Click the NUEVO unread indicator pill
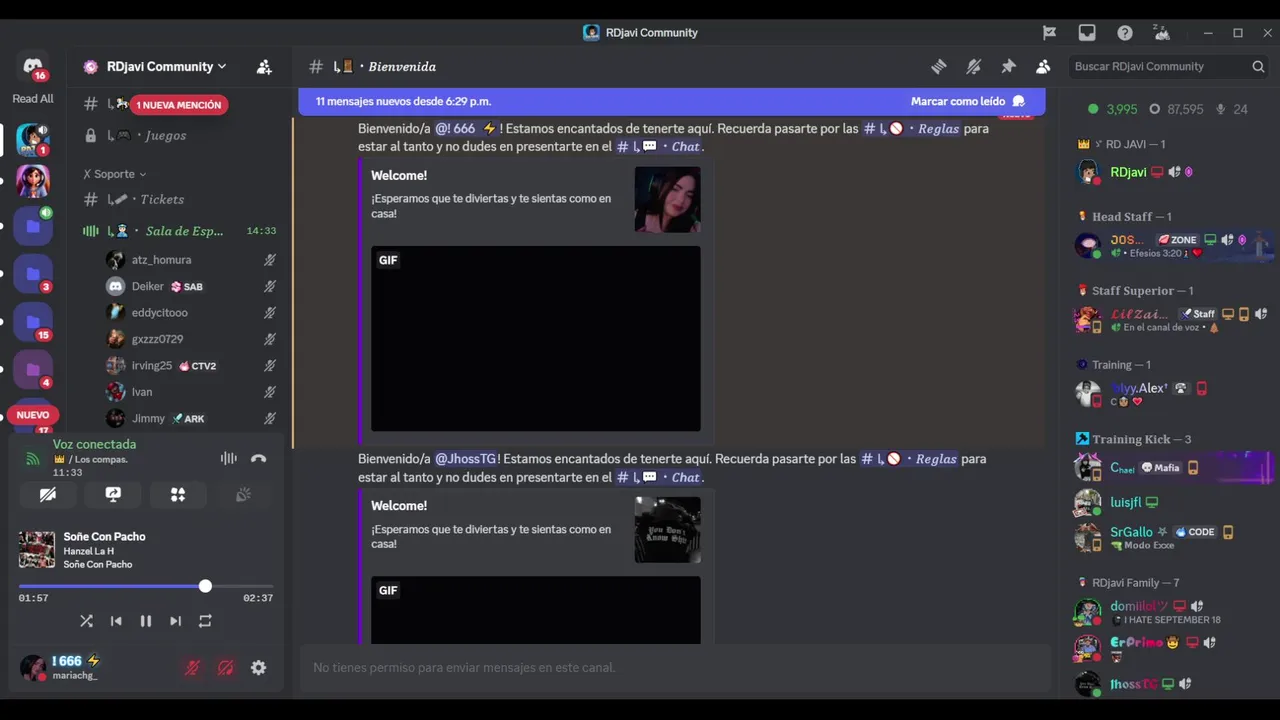Image resolution: width=1280 pixels, height=720 pixels. click(33, 415)
